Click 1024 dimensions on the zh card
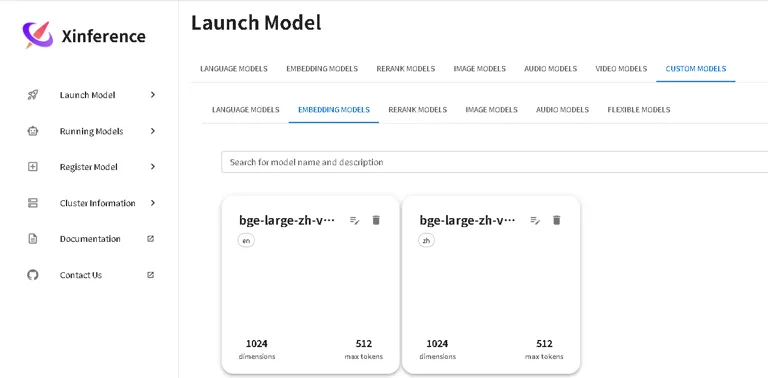 pos(437,349)
